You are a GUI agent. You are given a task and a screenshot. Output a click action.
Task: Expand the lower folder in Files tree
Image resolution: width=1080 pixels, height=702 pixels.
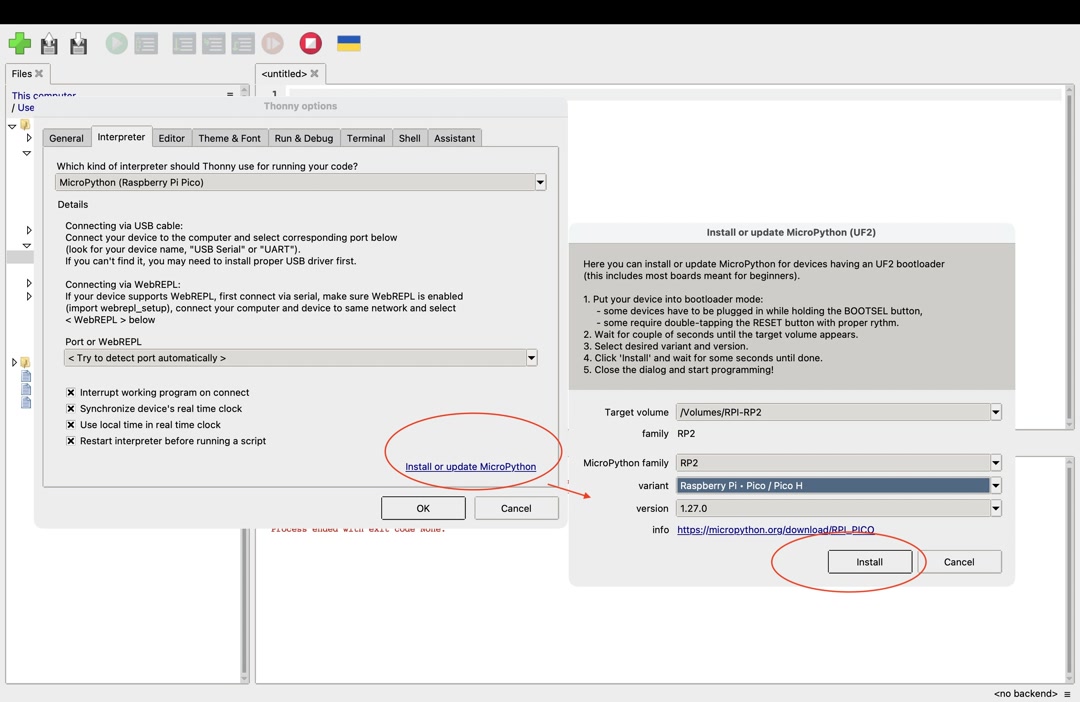point(14,362)
